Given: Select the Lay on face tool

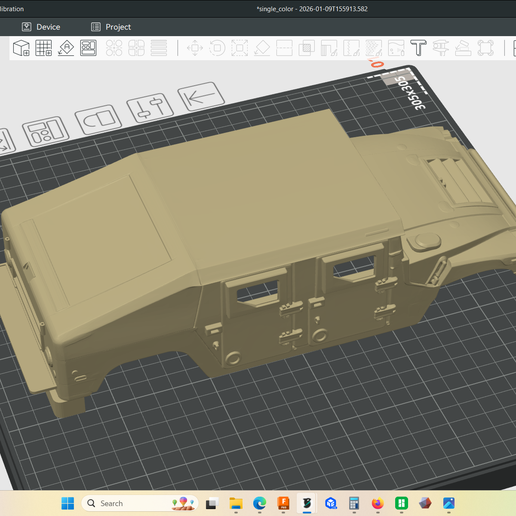Looking at the screenshot, I should point(262,48).
